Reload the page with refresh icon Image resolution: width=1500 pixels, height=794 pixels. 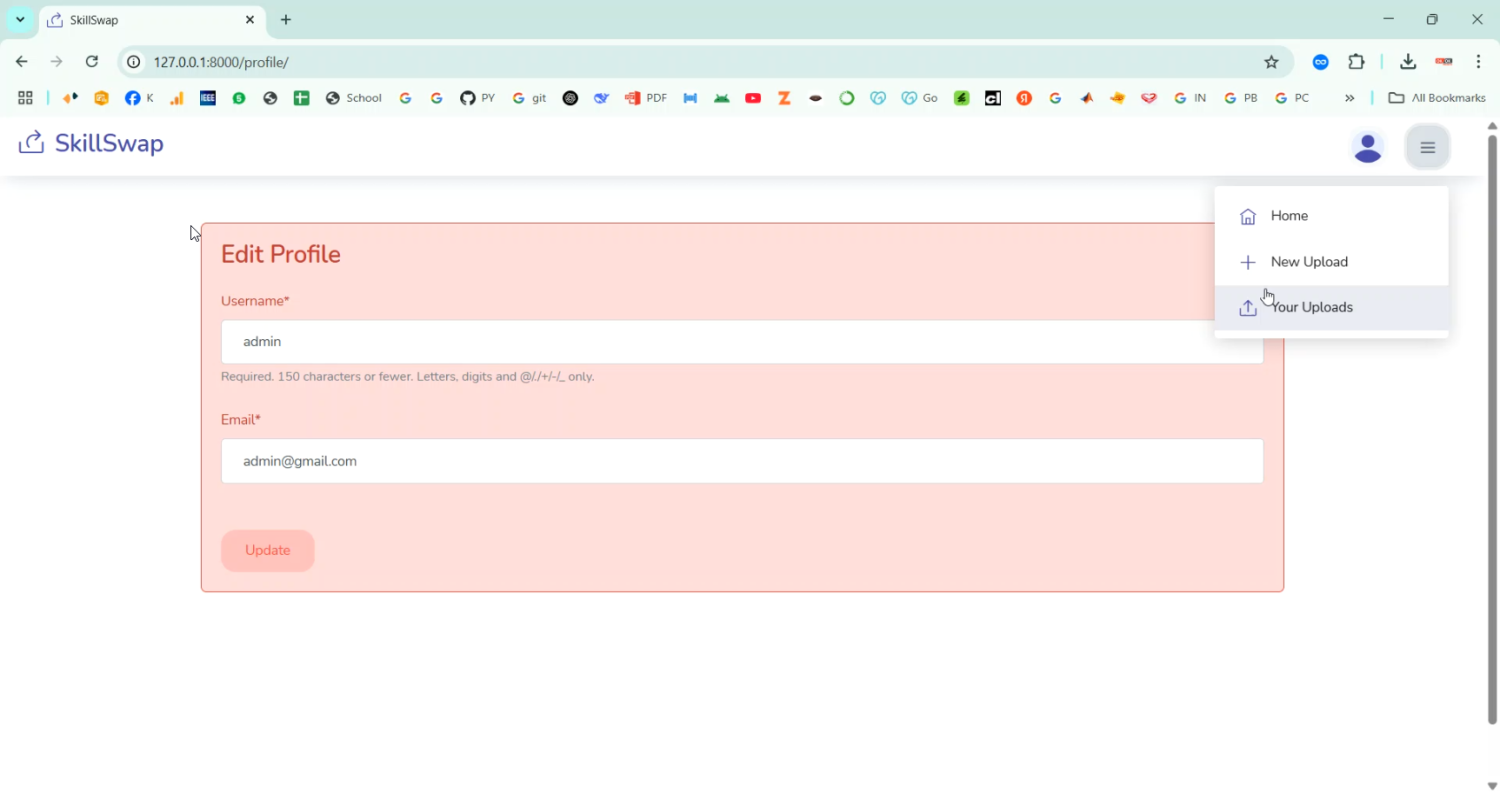pyautogui.click(x=92, y=62)
